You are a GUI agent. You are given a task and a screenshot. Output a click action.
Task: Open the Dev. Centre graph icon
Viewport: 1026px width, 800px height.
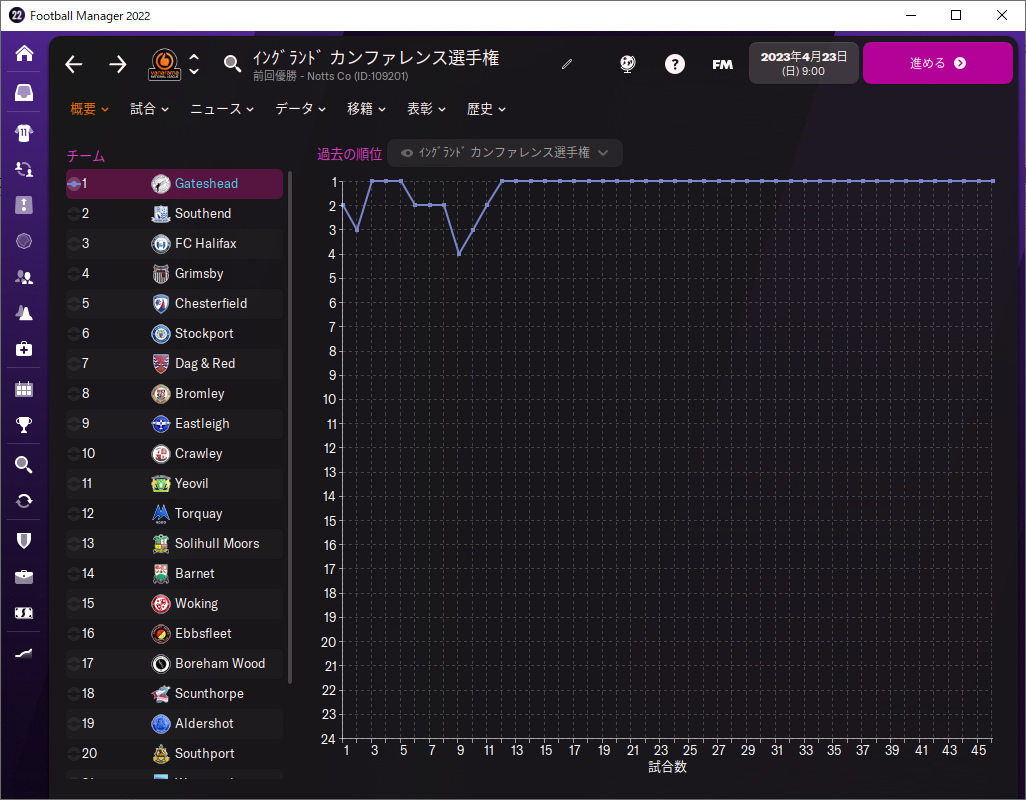click(x=24, y=653)
